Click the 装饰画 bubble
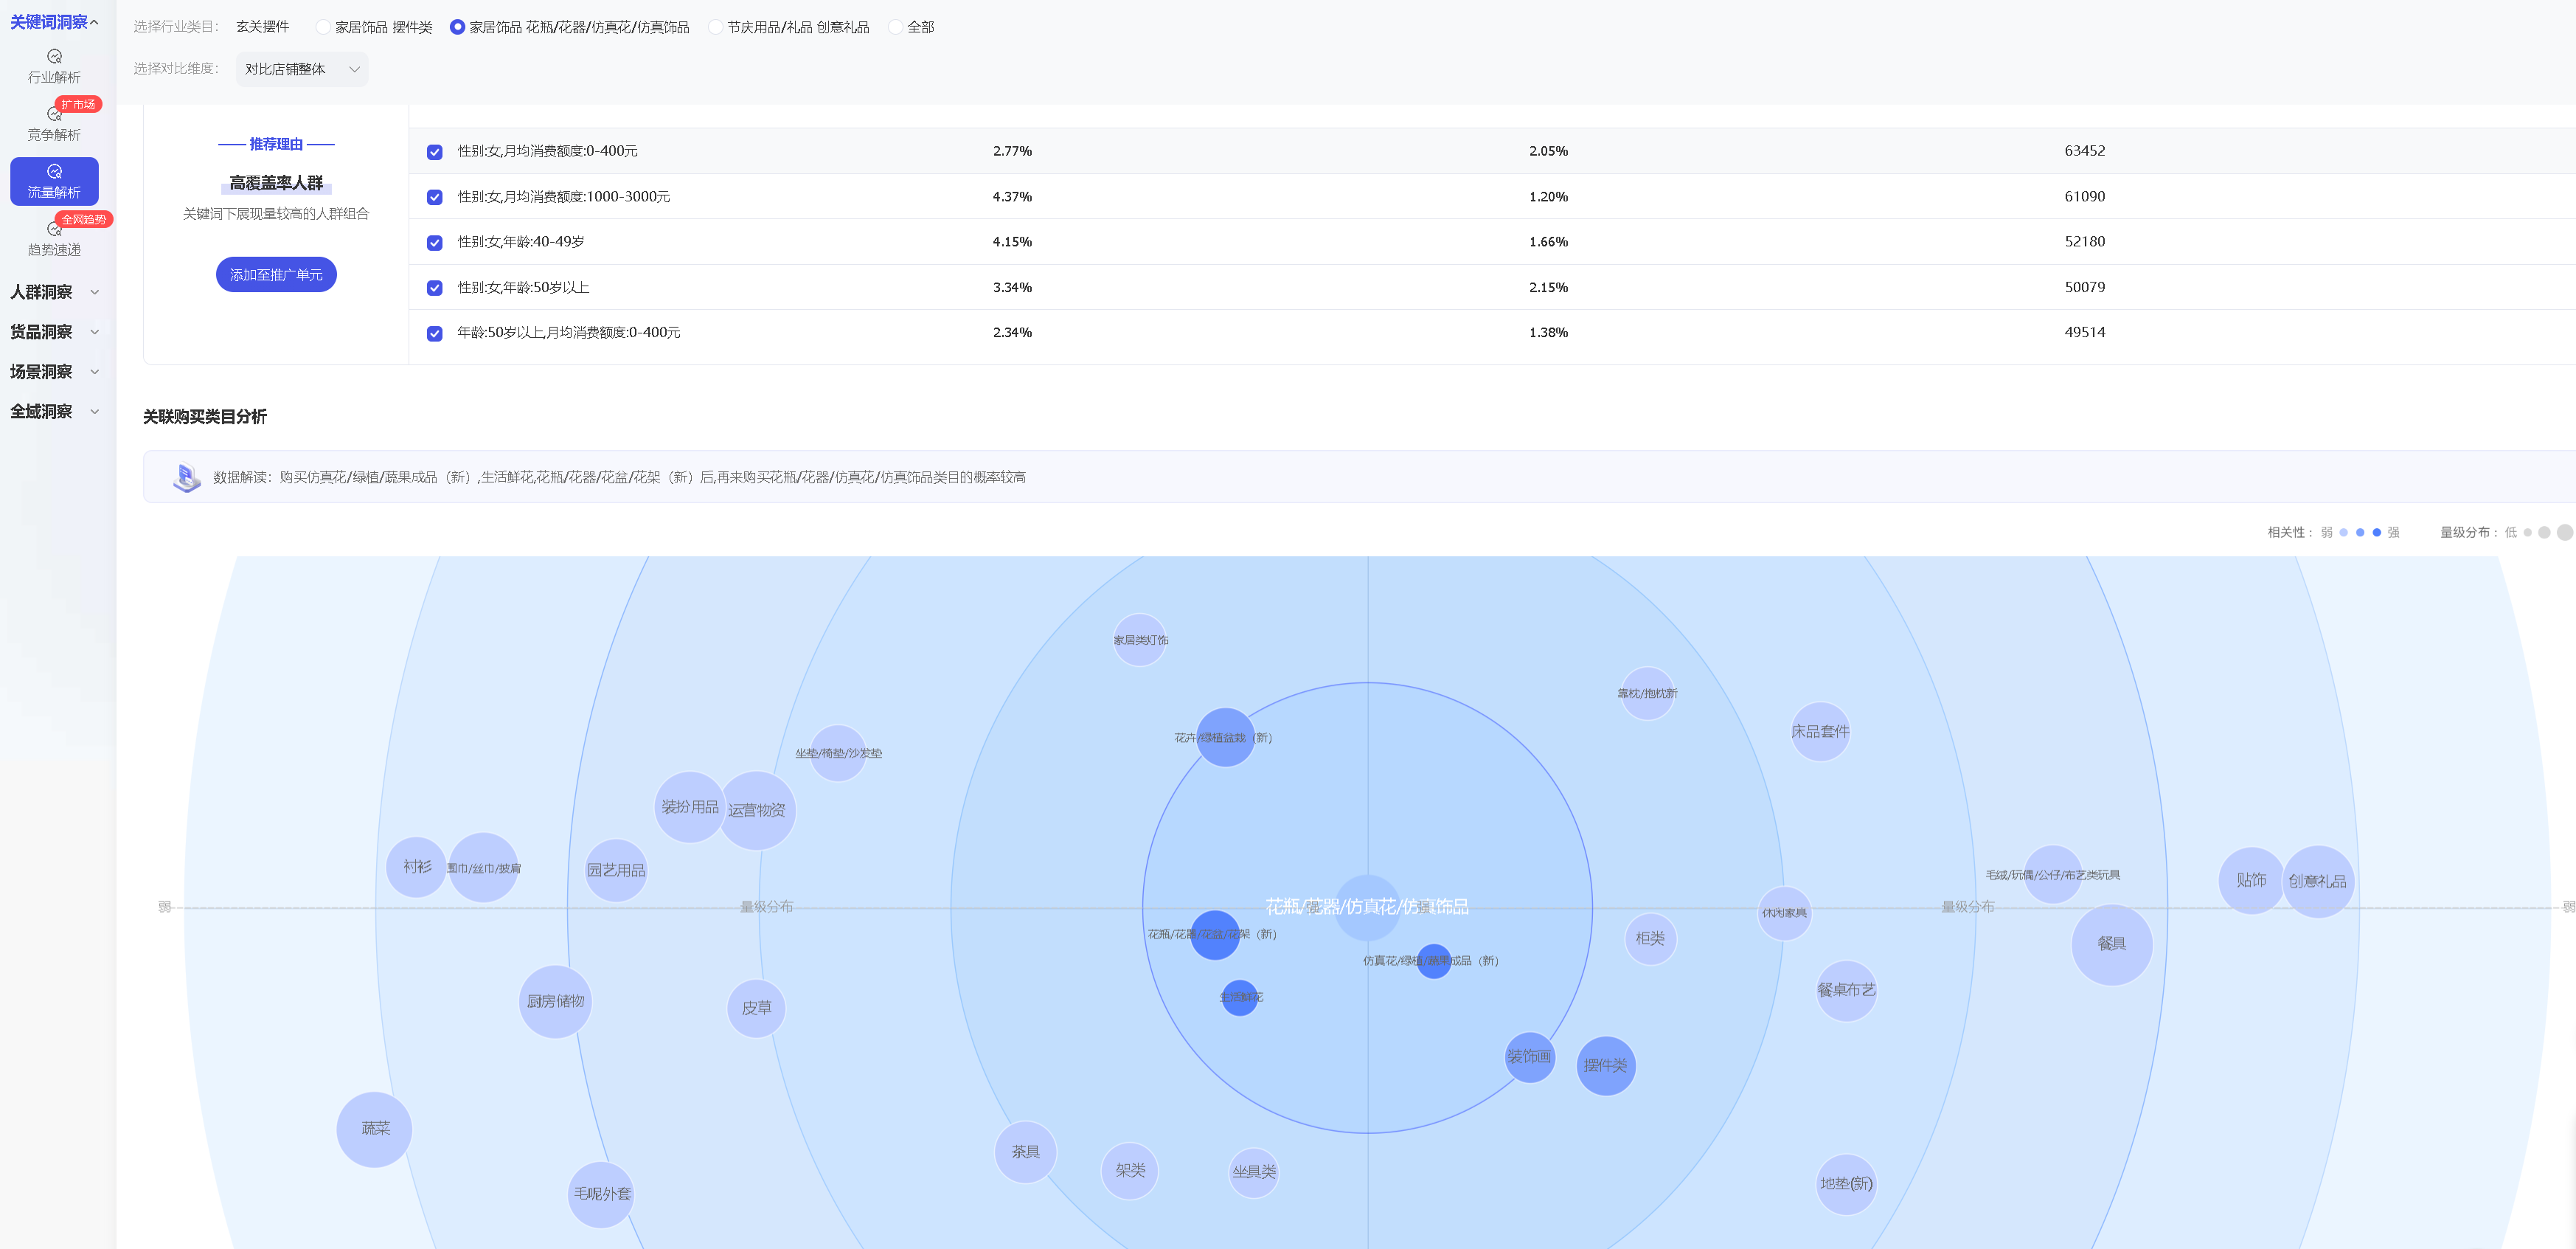Screen dimensions: 2576x1249 [1529, 1056]
